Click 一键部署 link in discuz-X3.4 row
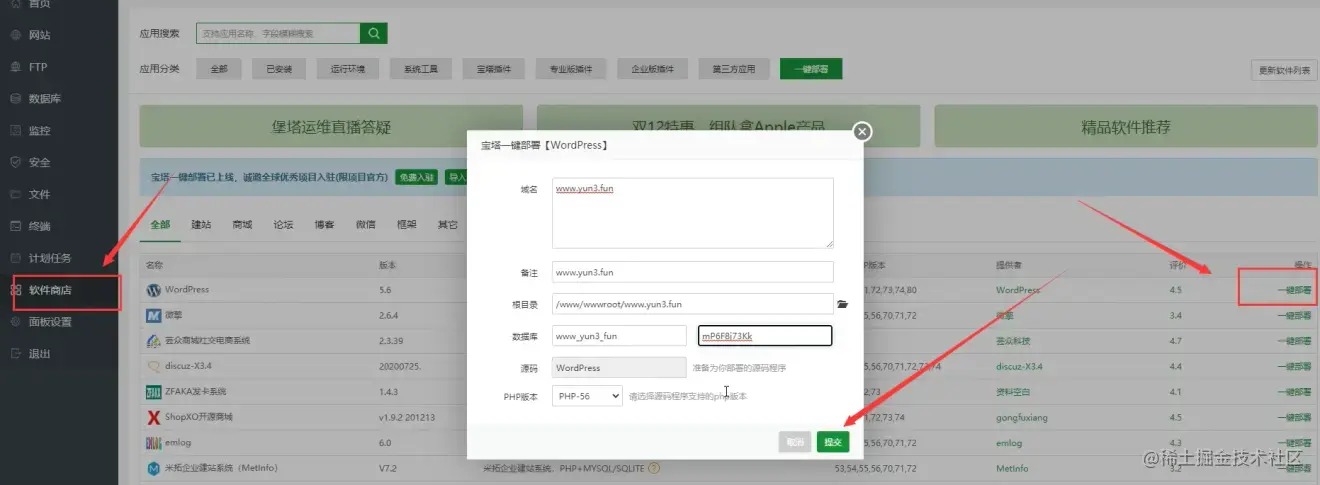 [1294, 366]
